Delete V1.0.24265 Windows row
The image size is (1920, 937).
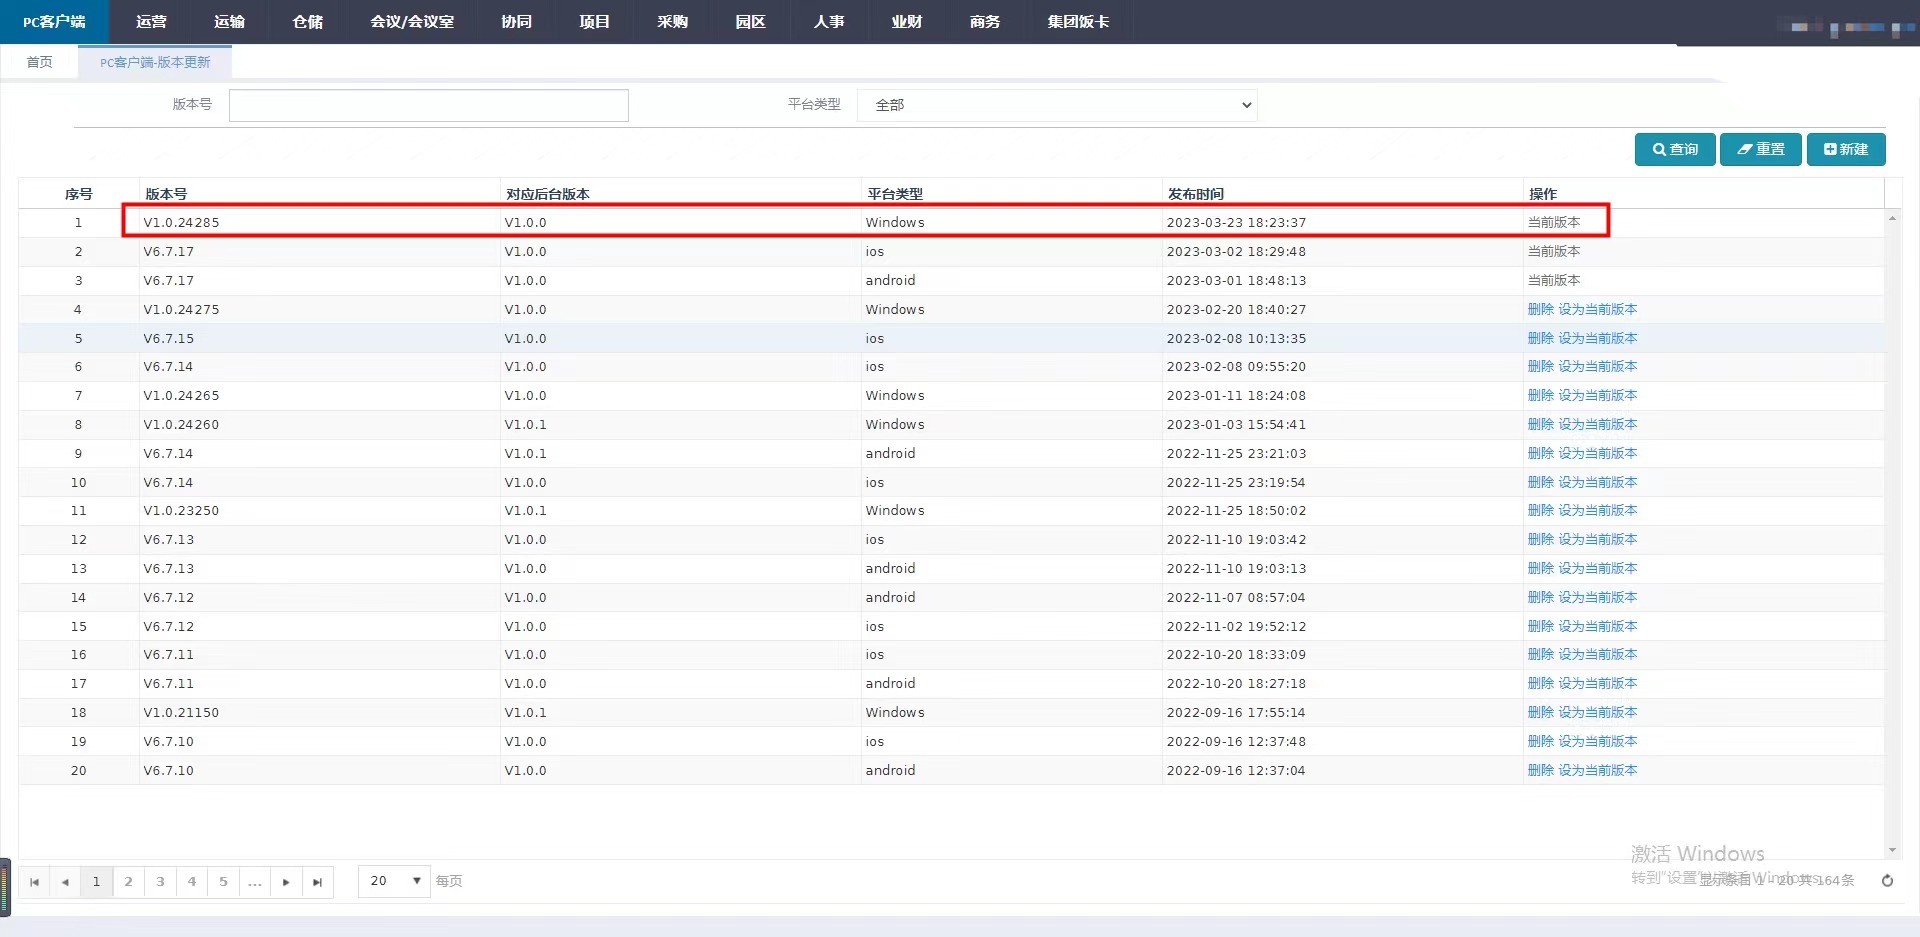pyautogui.click(x=1540, y=396)
